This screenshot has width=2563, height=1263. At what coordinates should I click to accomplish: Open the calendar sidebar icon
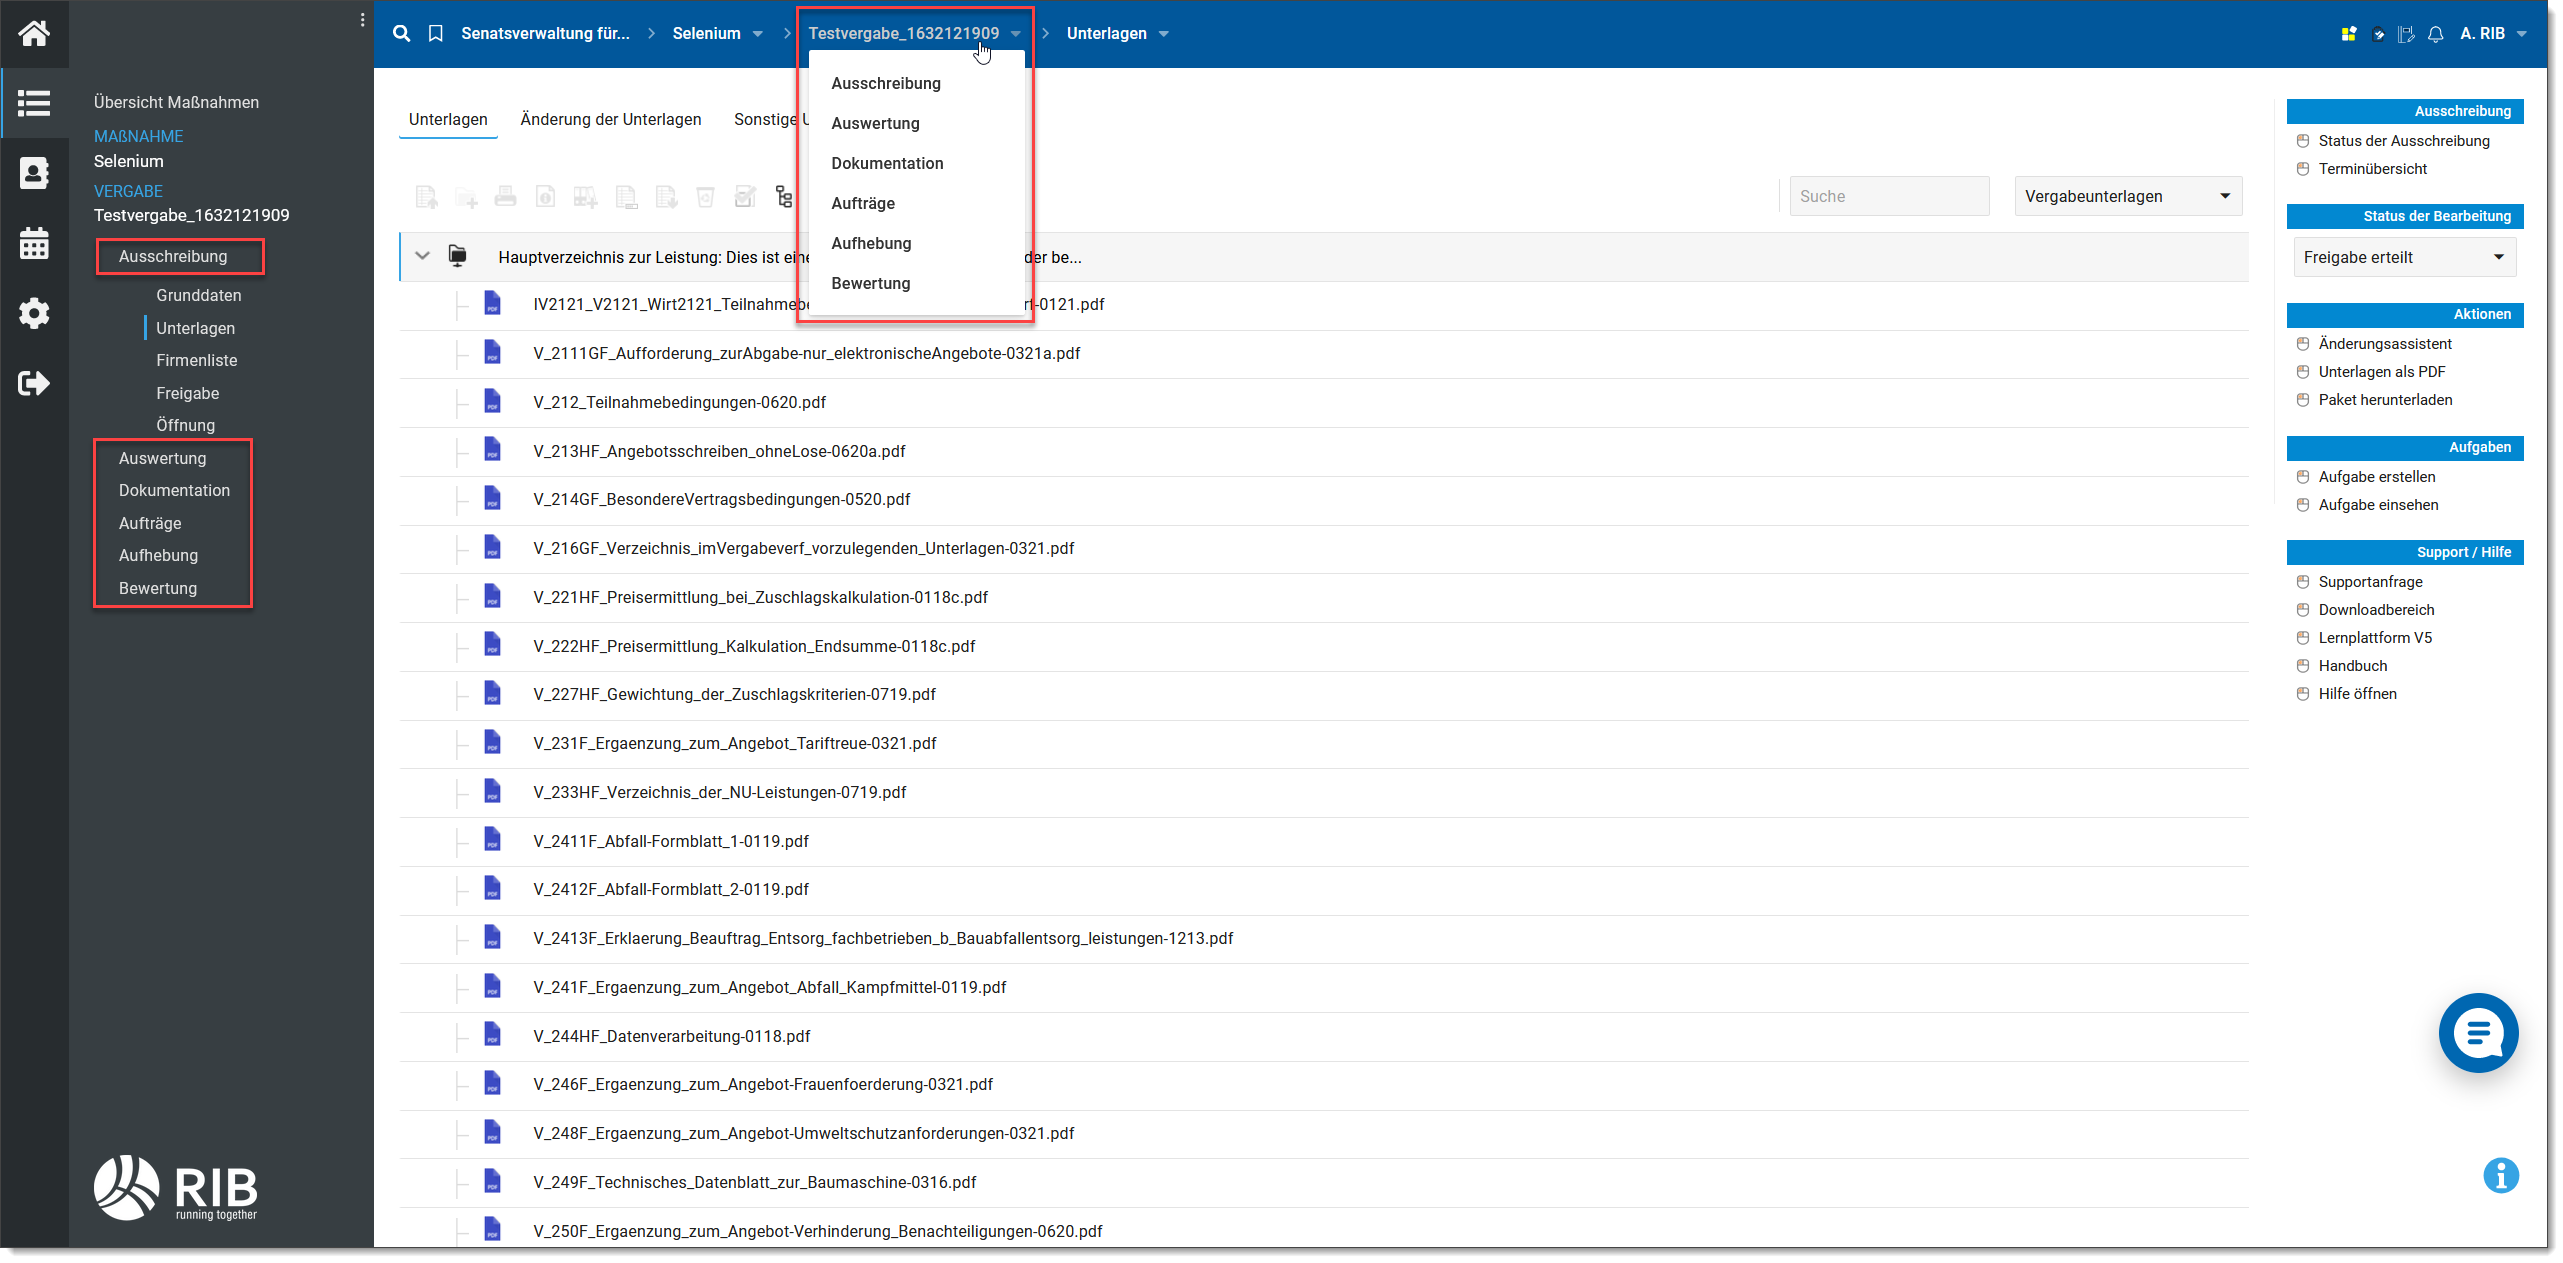pos(34,243)
